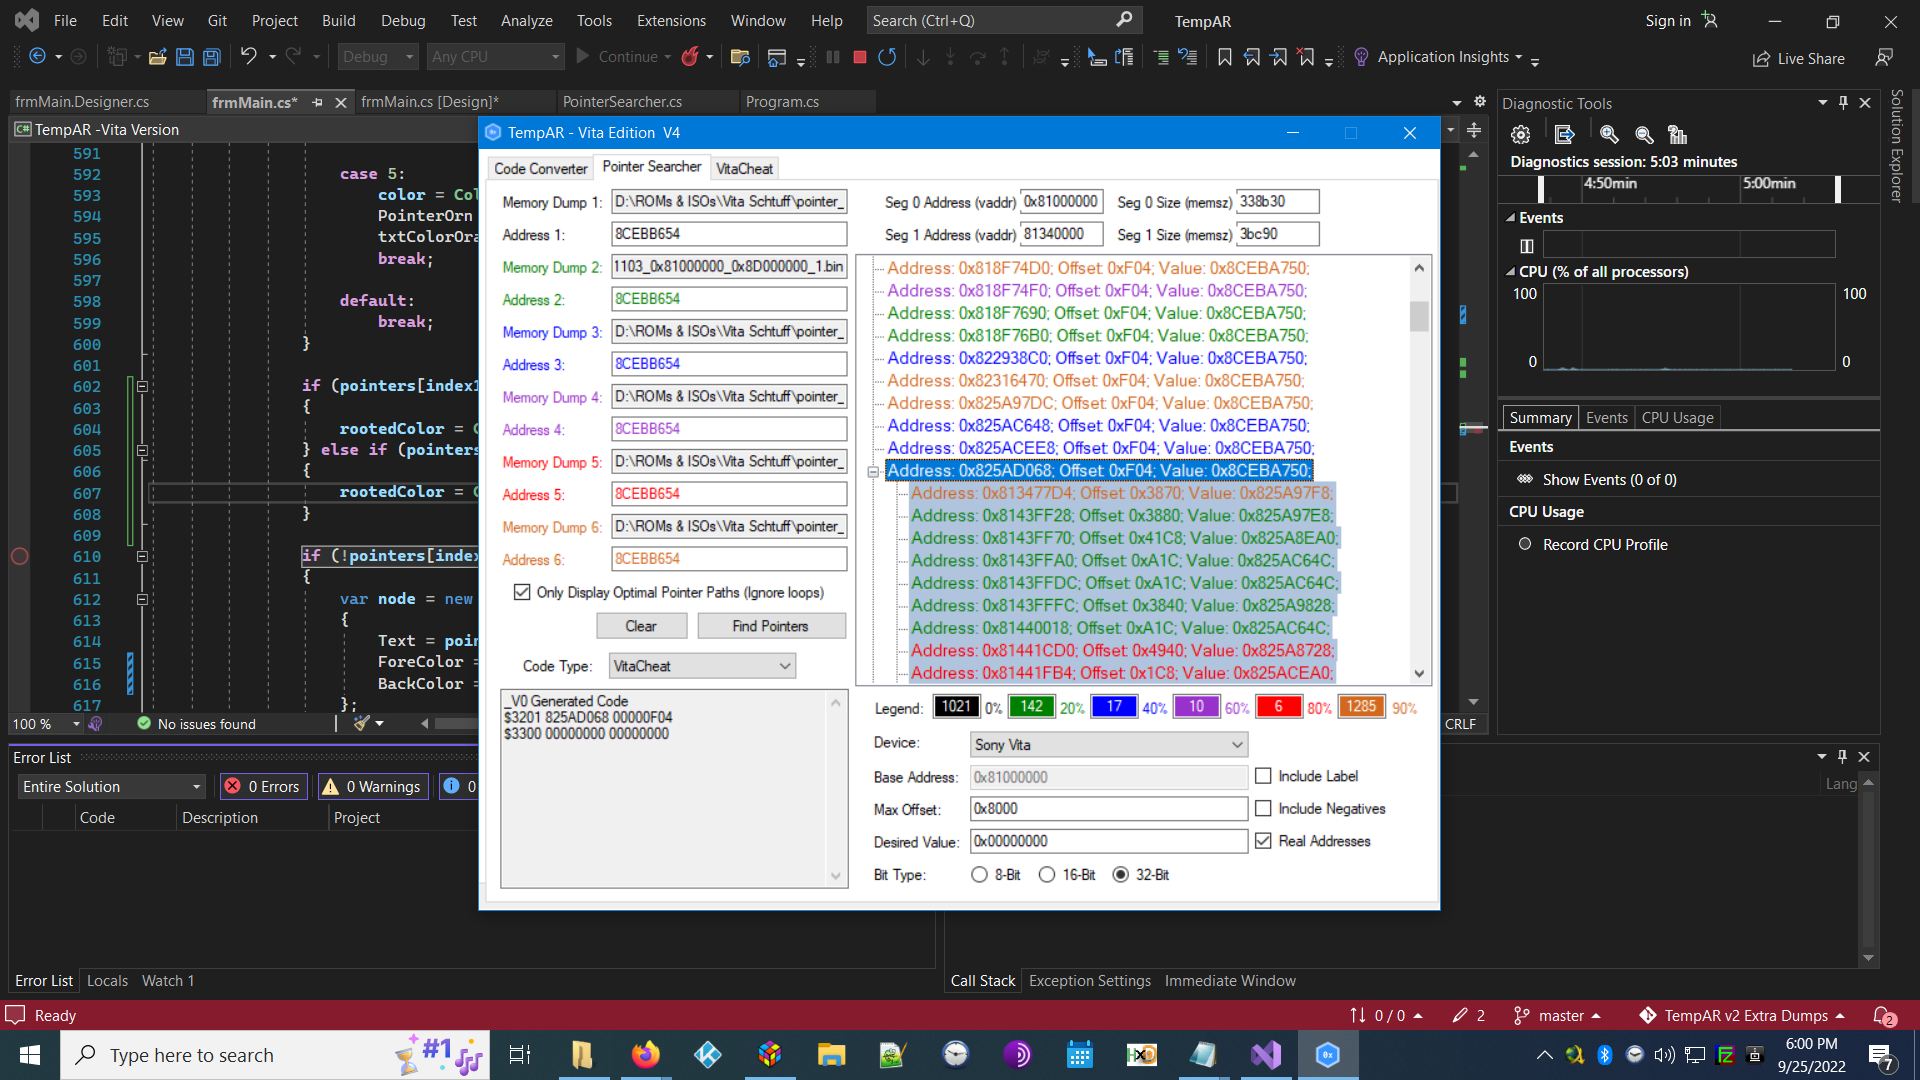Viewport: 1920px width, 1080px height.
Task: Enable the Include Negatives checkbox
Action: (1263, 808)
